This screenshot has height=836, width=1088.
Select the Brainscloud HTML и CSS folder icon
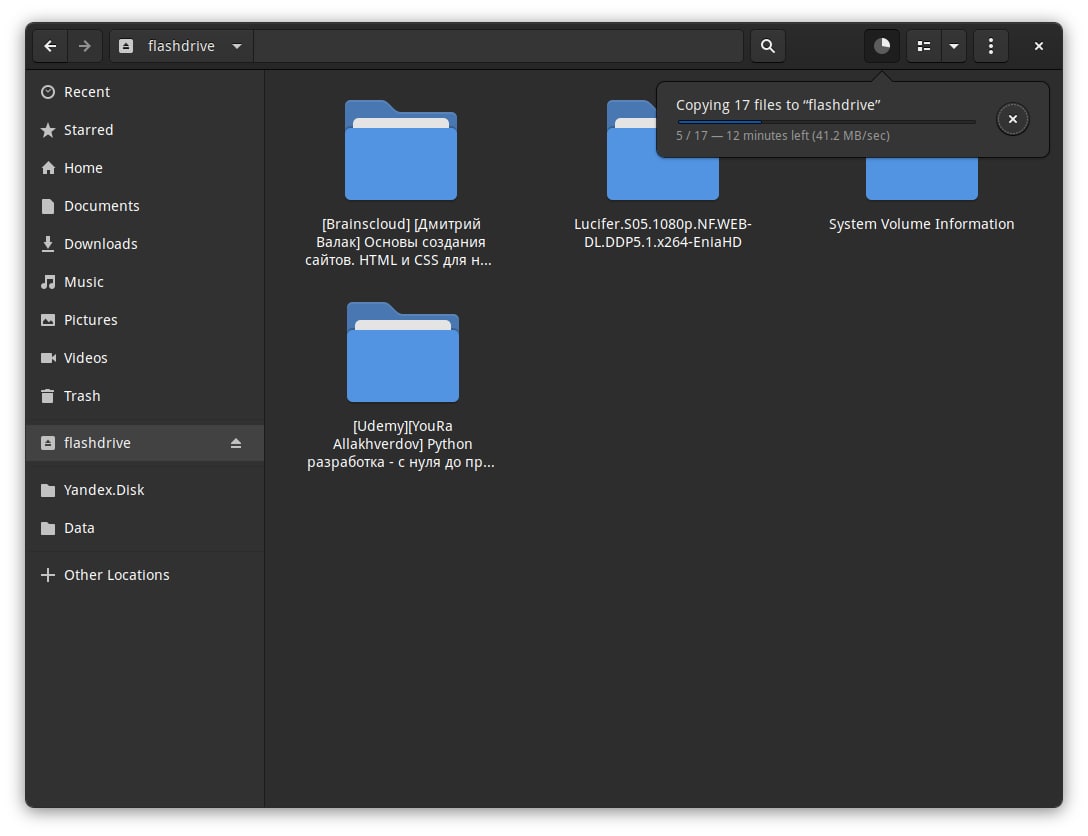(x=401, y=151)
